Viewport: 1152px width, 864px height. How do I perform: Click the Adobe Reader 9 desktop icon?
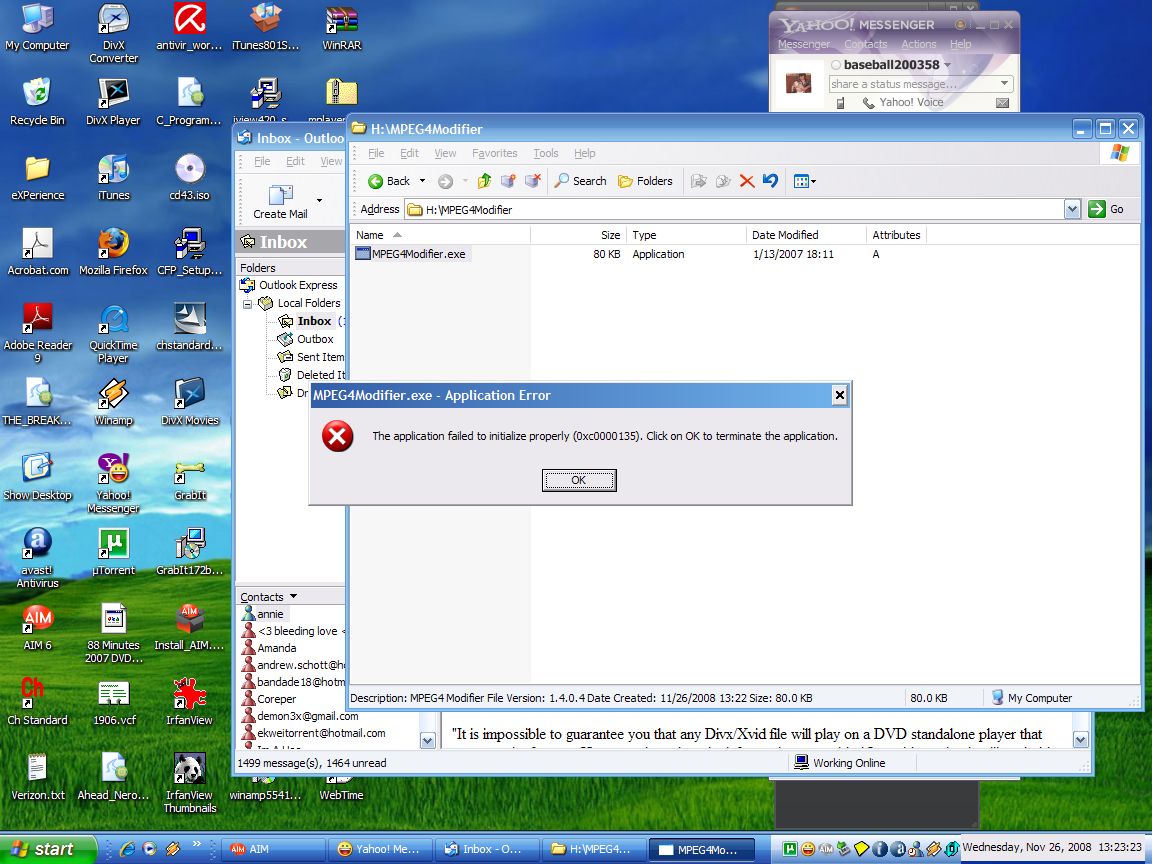click(37, 333)
